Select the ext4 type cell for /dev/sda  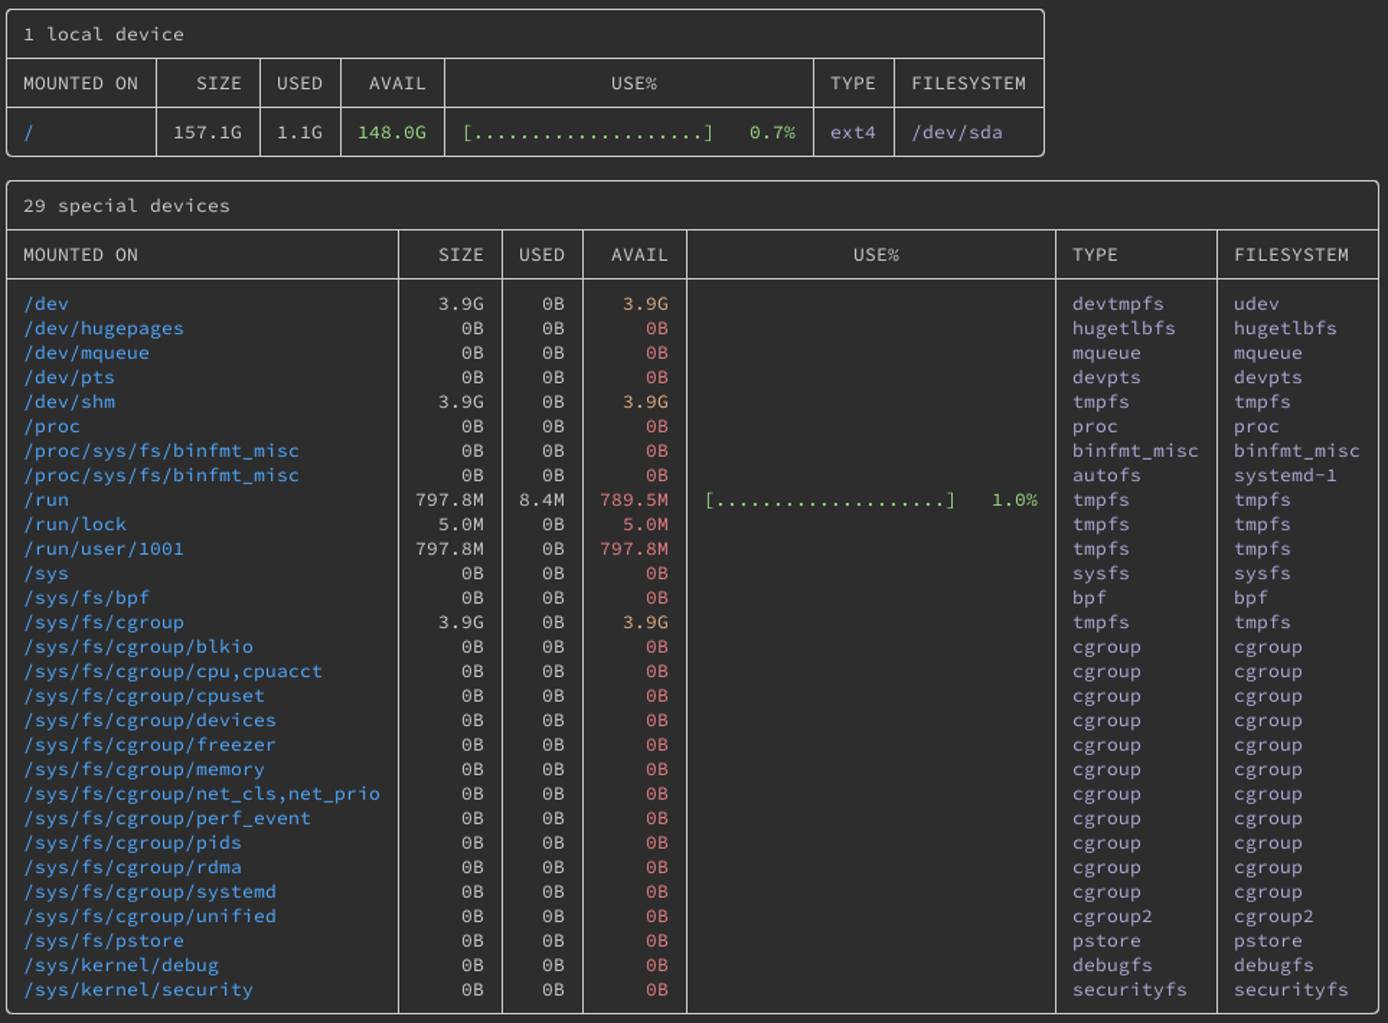[x=852, y=131]
